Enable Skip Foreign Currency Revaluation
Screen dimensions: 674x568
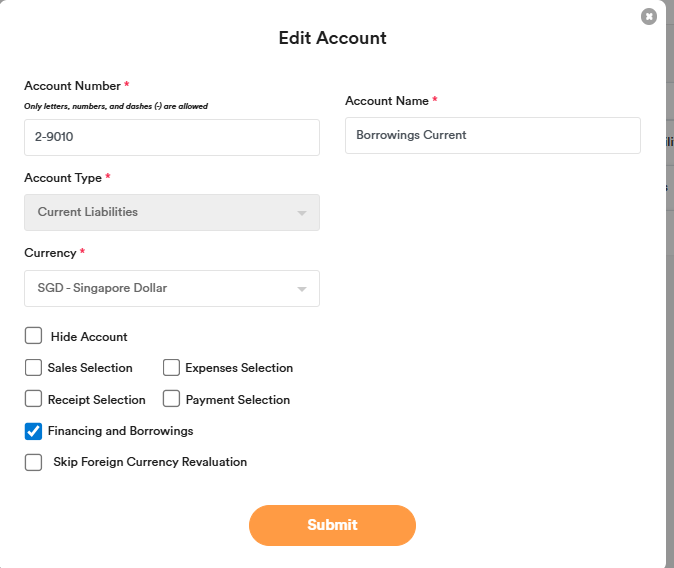pos(34,462)
